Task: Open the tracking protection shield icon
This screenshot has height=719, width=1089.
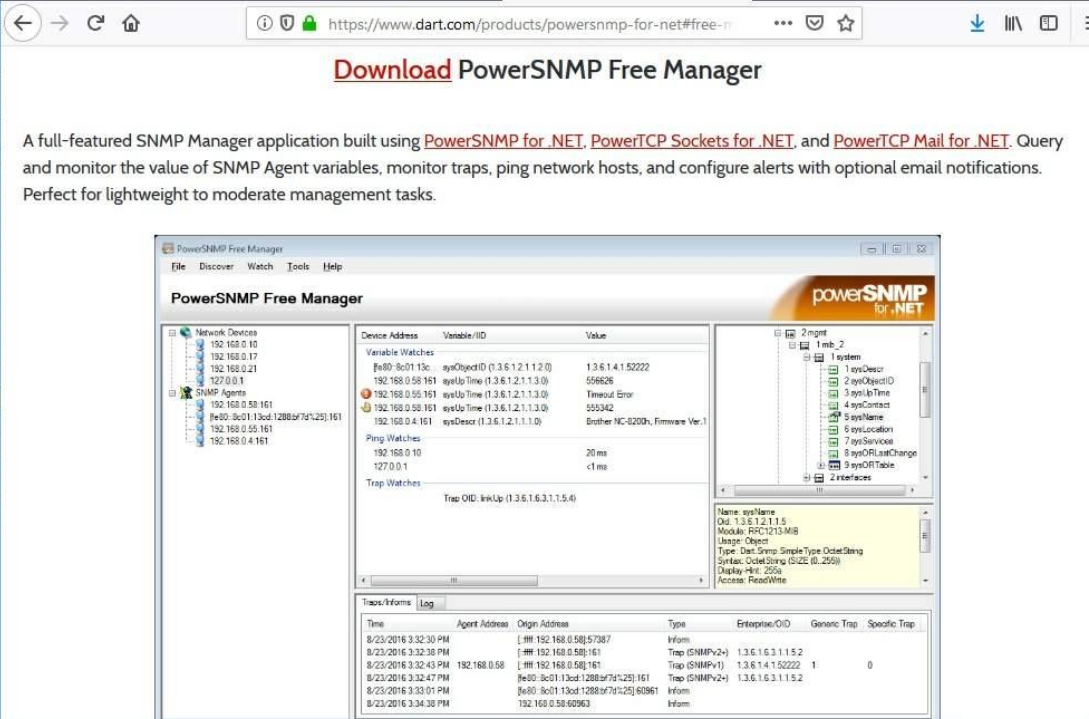Action: click(x=287, y=23)
